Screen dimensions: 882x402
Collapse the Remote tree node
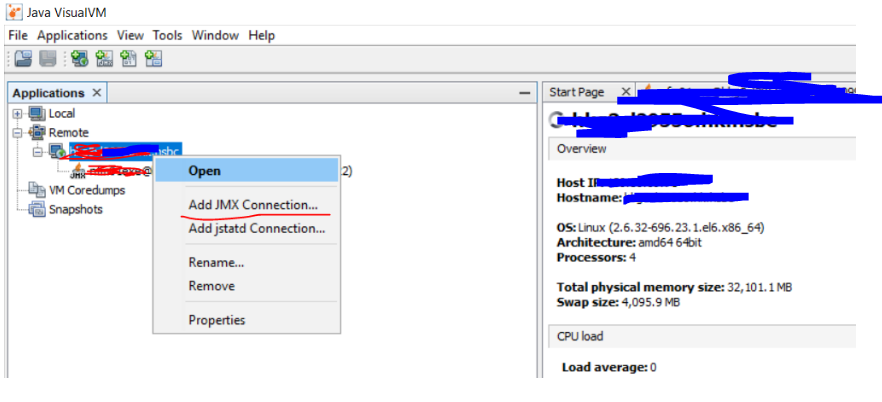[17, 133]
